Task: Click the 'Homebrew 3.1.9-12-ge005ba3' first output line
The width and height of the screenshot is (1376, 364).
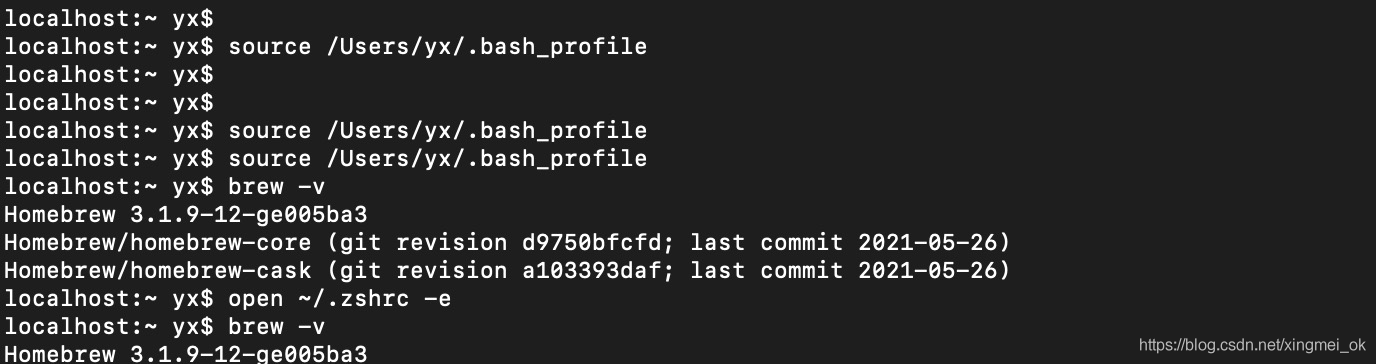Action: pyautogui.click(x=186, y=214)
